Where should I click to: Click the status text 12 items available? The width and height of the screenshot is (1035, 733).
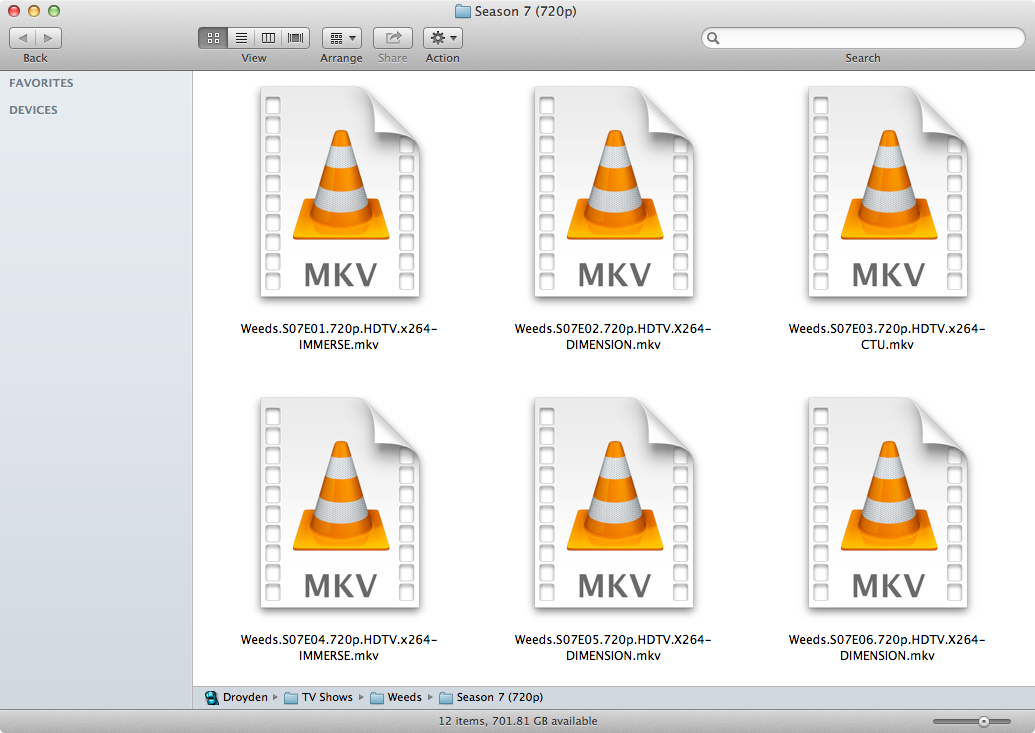click(x=518, y=721)
